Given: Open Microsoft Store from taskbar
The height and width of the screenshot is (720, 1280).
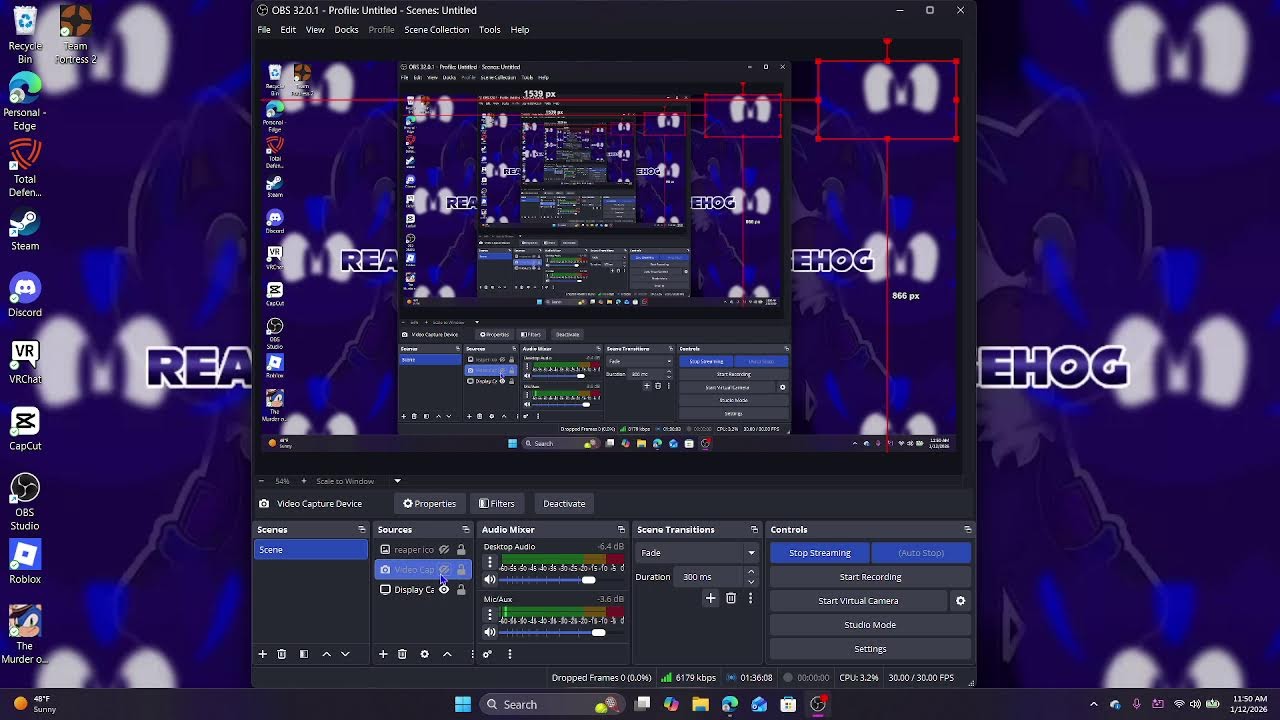Looking at the screenshot, I should (x=788, y=704).
